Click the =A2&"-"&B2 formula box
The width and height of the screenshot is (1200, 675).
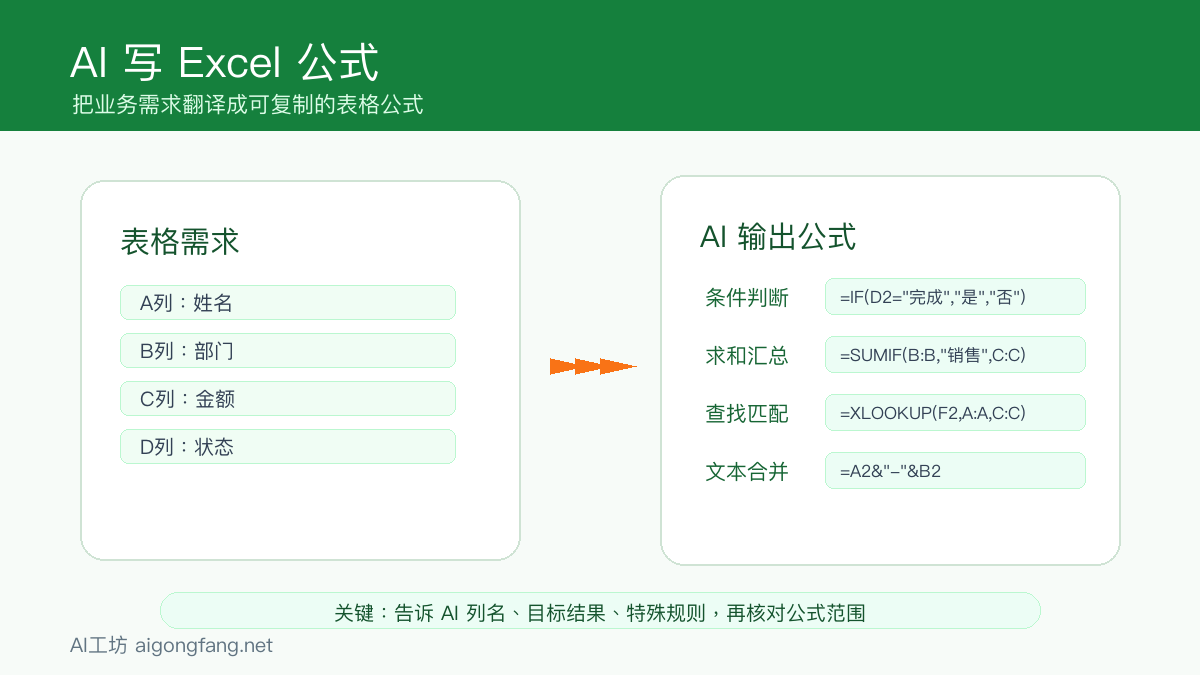point(955,471)
